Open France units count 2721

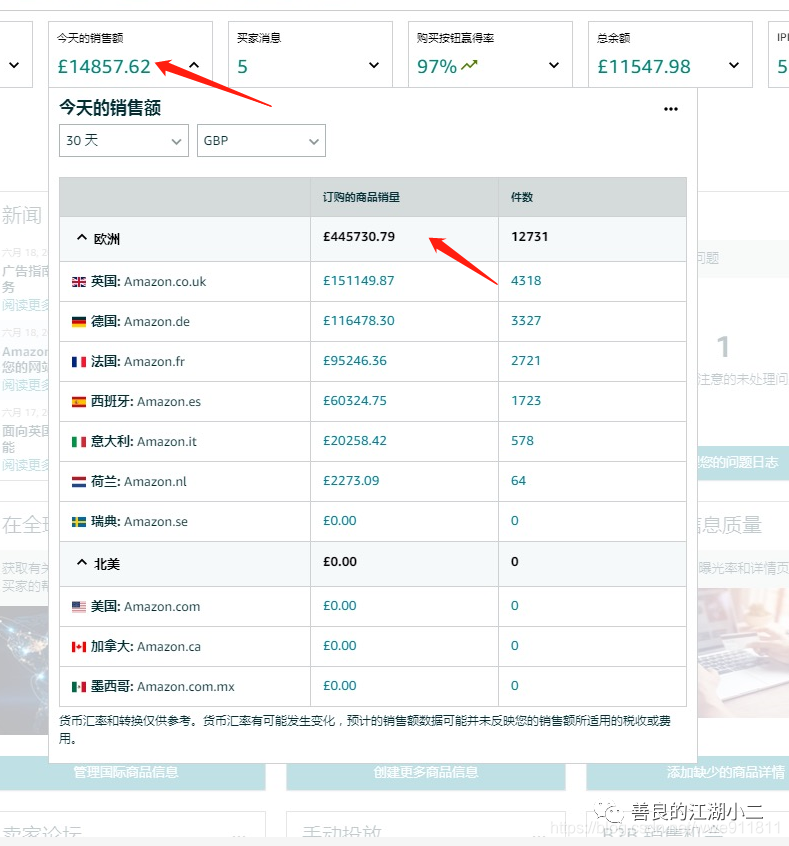[x=526, y=360]
